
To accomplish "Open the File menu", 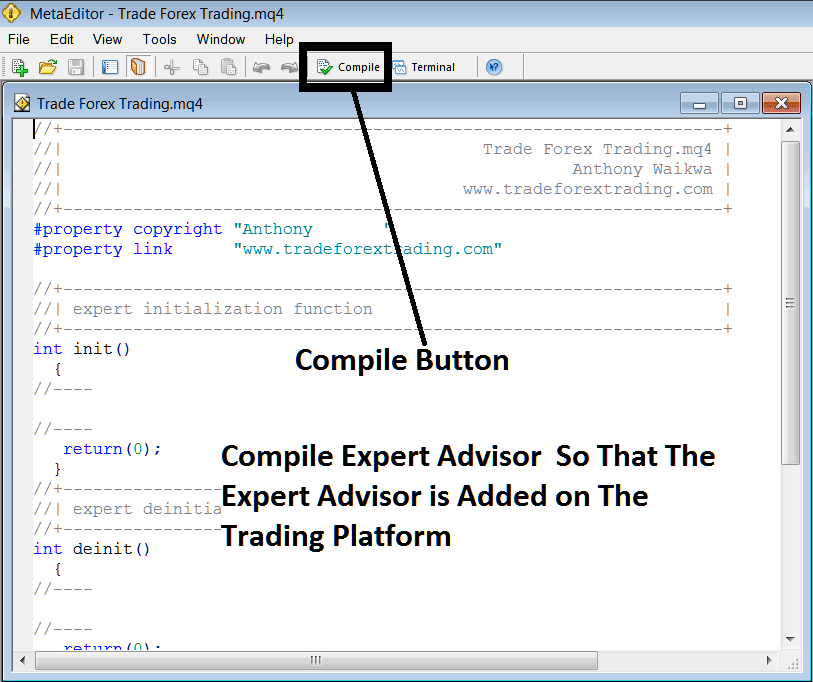I will pyautogui.click(x=18, y=39).
